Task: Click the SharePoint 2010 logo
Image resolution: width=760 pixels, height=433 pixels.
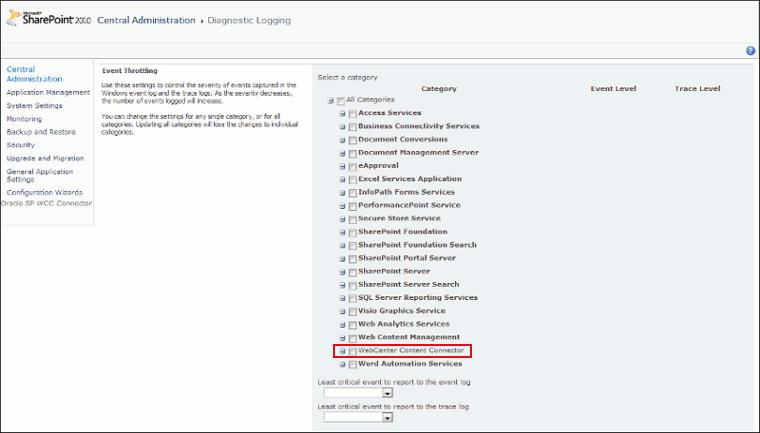Action: (x=48, y=19)
